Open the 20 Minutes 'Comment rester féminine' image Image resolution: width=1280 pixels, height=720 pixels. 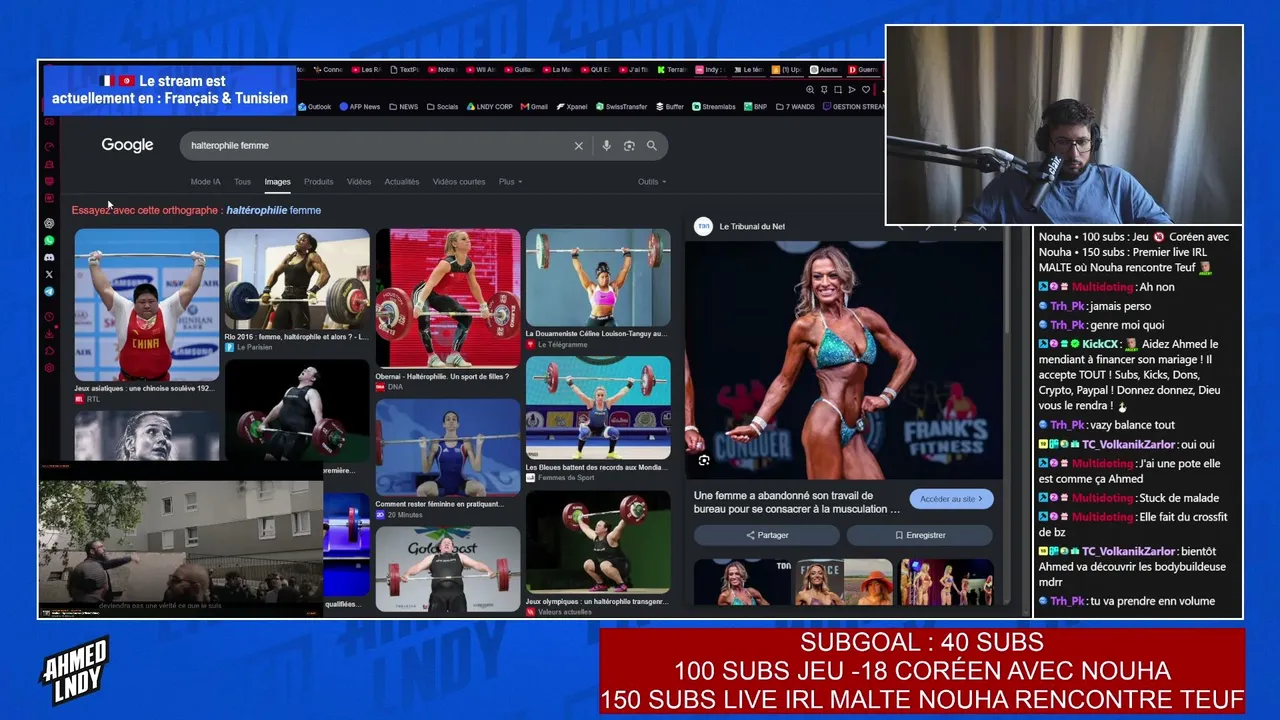(448, 447)
